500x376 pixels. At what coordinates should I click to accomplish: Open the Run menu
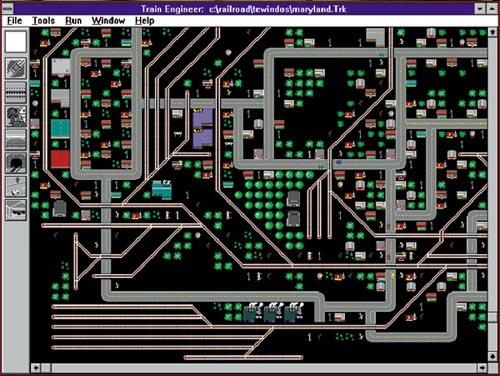click(x=73, y=21)
